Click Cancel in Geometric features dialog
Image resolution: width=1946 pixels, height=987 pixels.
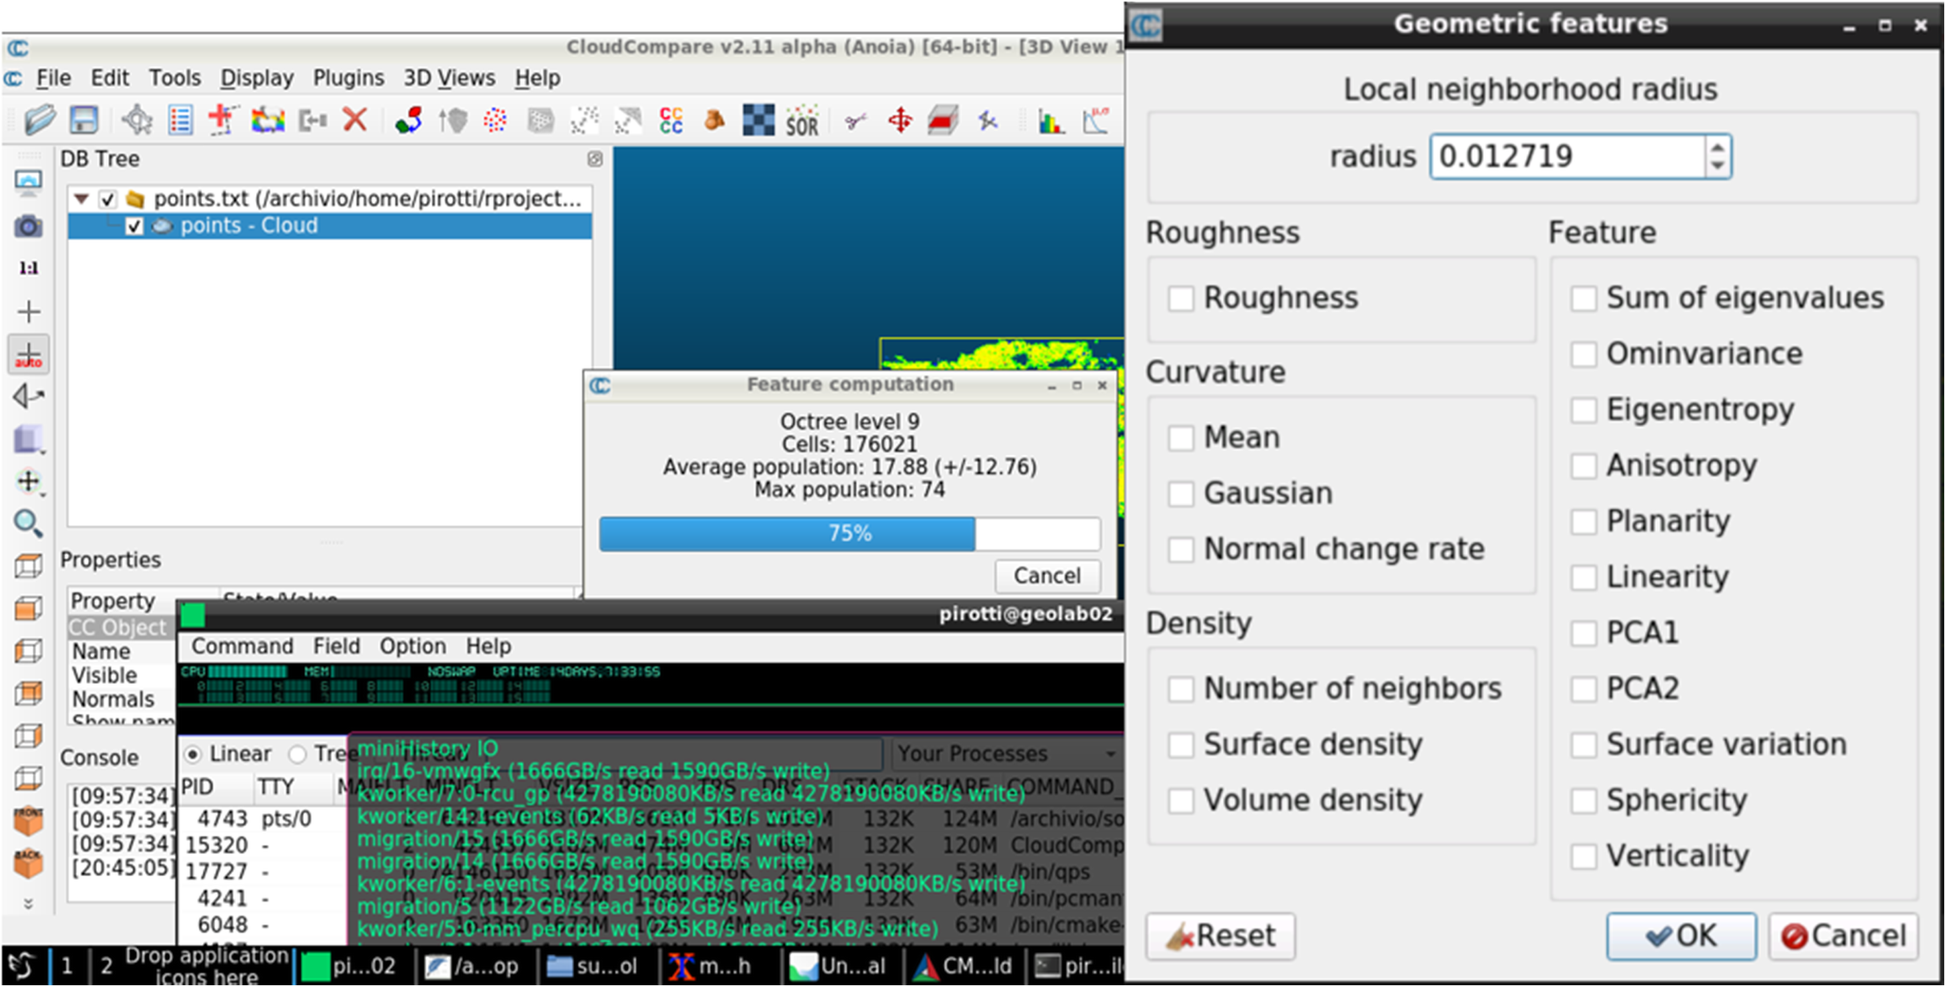point(1843,936)
